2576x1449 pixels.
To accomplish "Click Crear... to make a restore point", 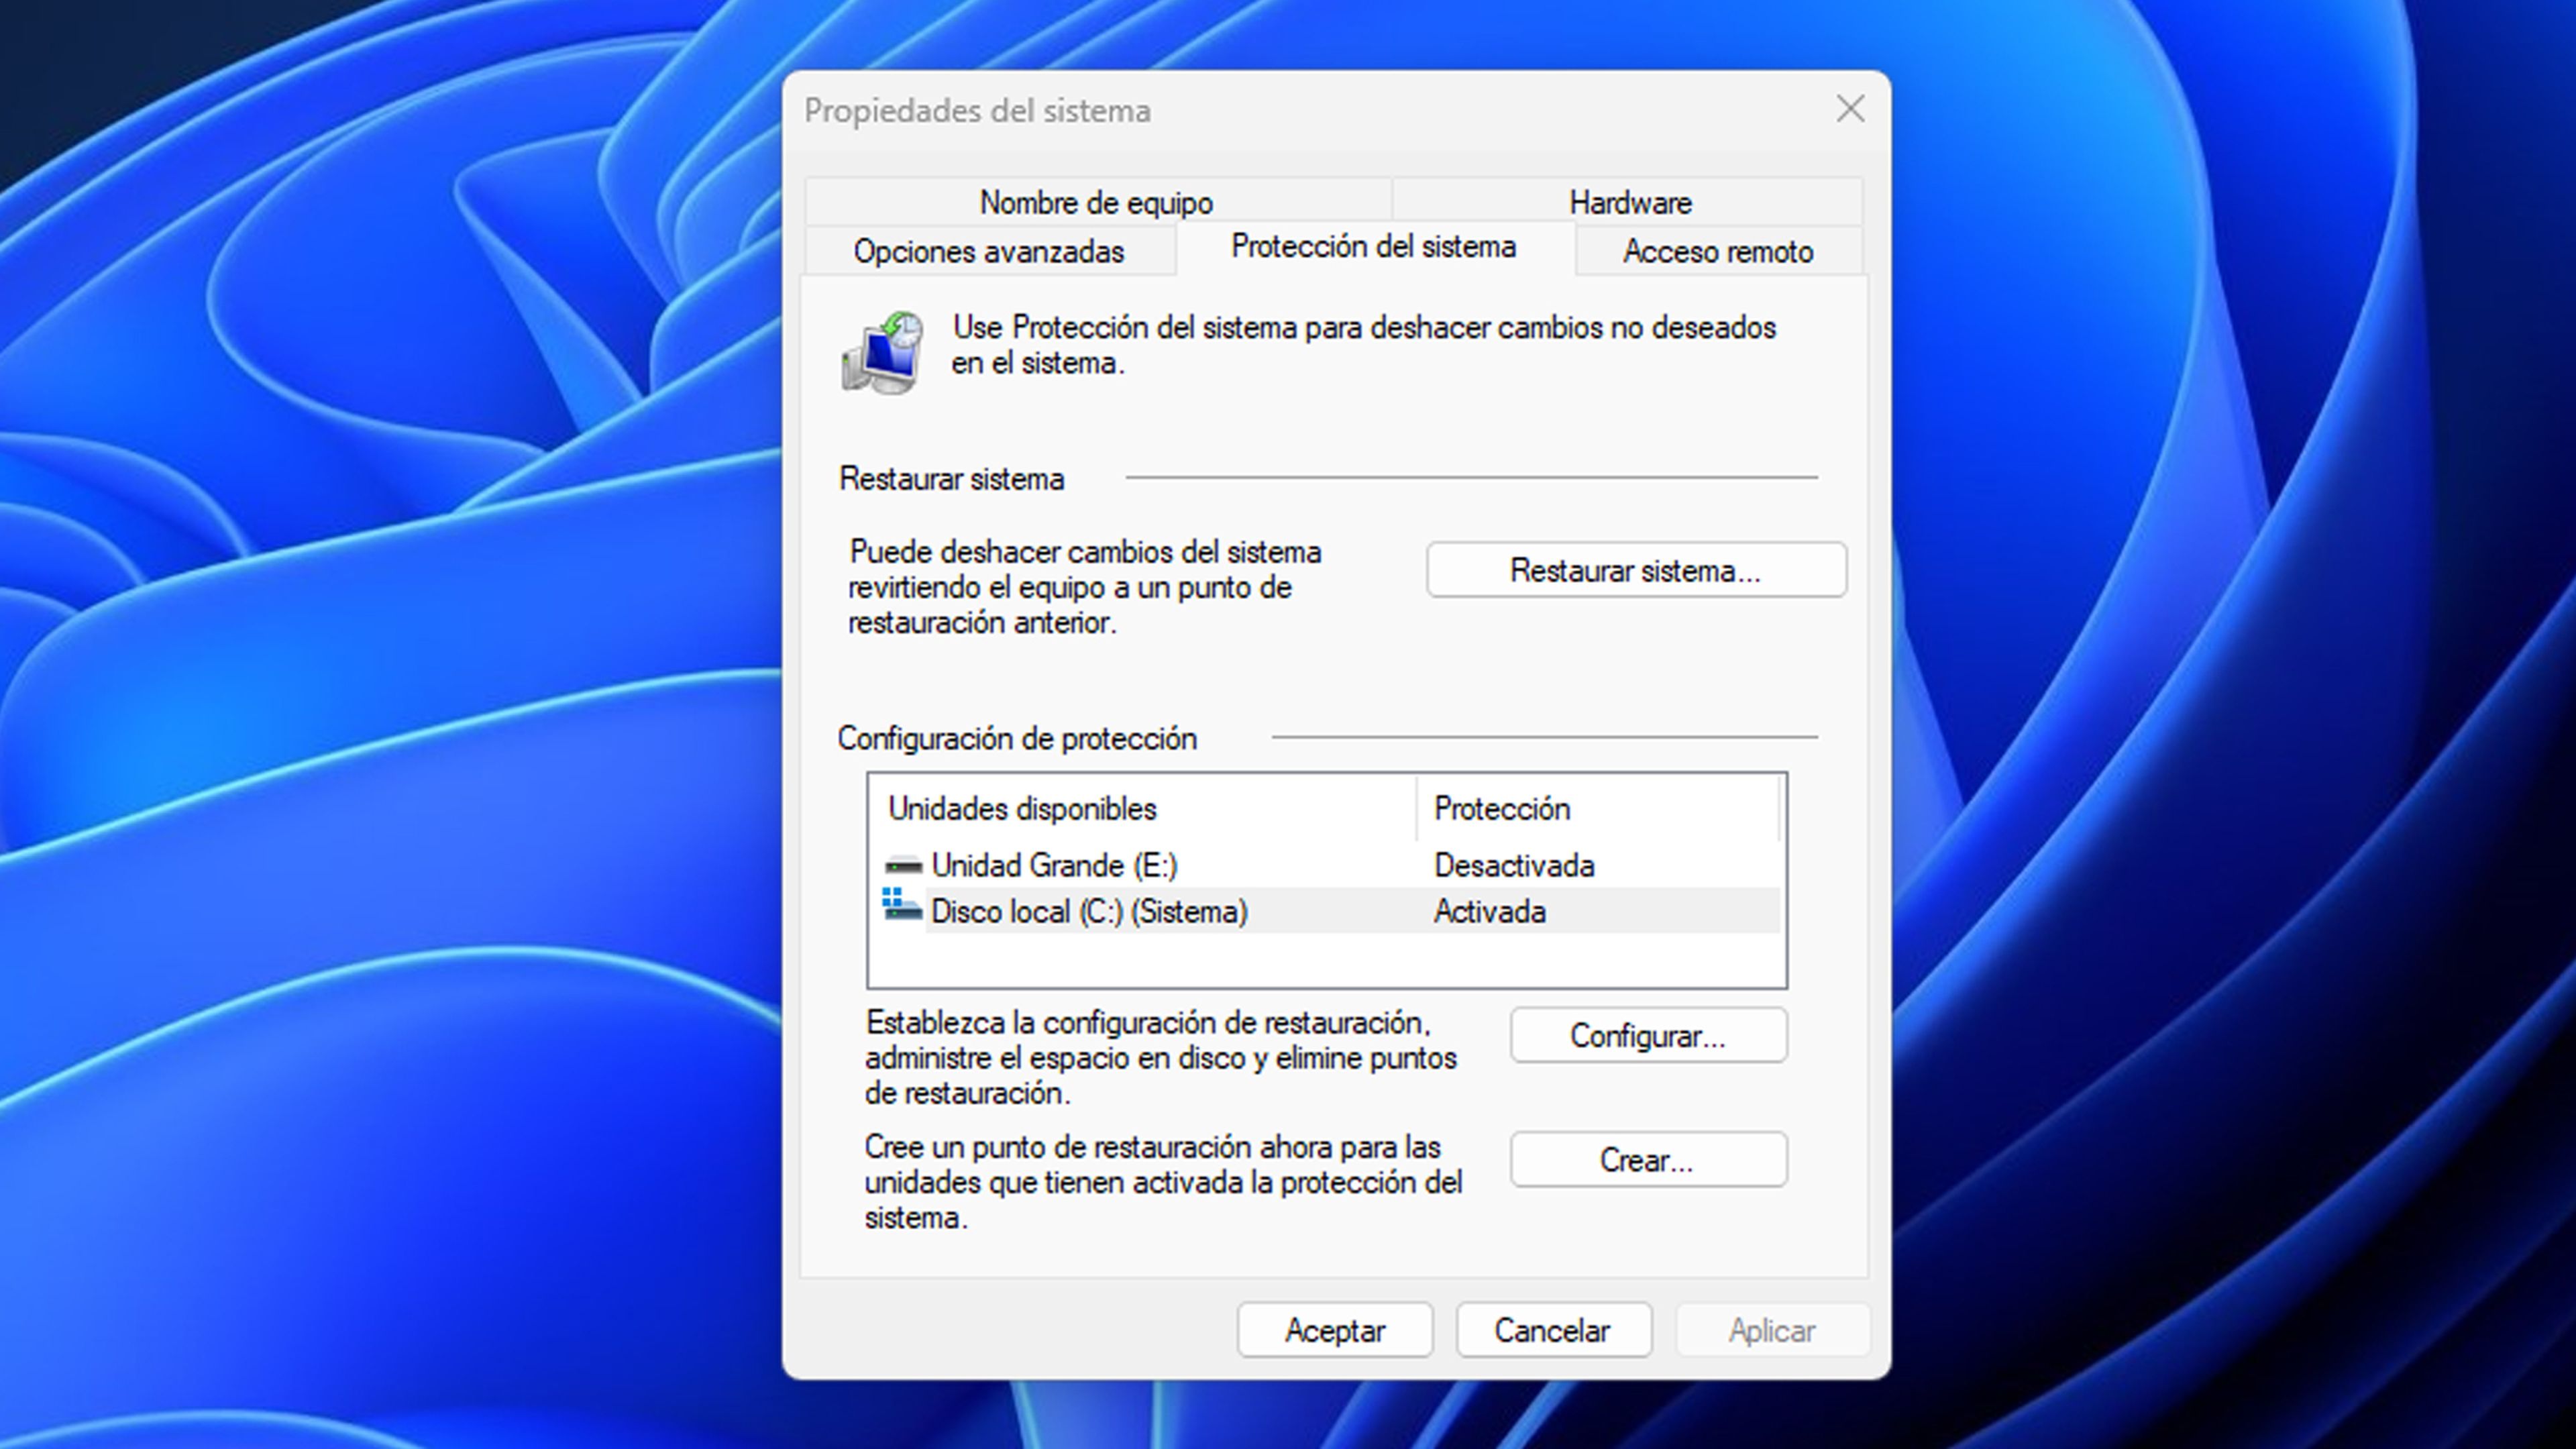I will click(x=1648, y=1160).
